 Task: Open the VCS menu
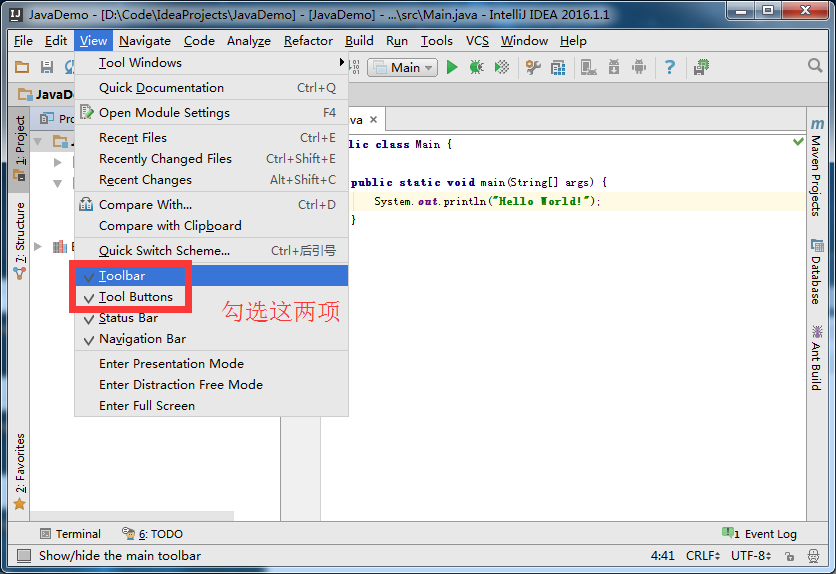(x=477, y=41)
